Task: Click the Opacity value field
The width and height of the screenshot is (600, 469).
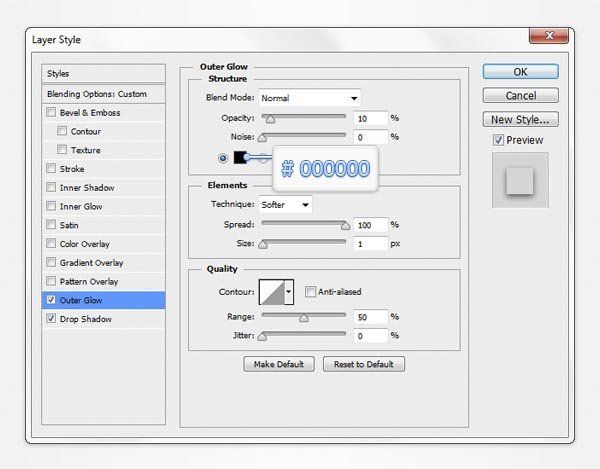Action: [371, 119]
